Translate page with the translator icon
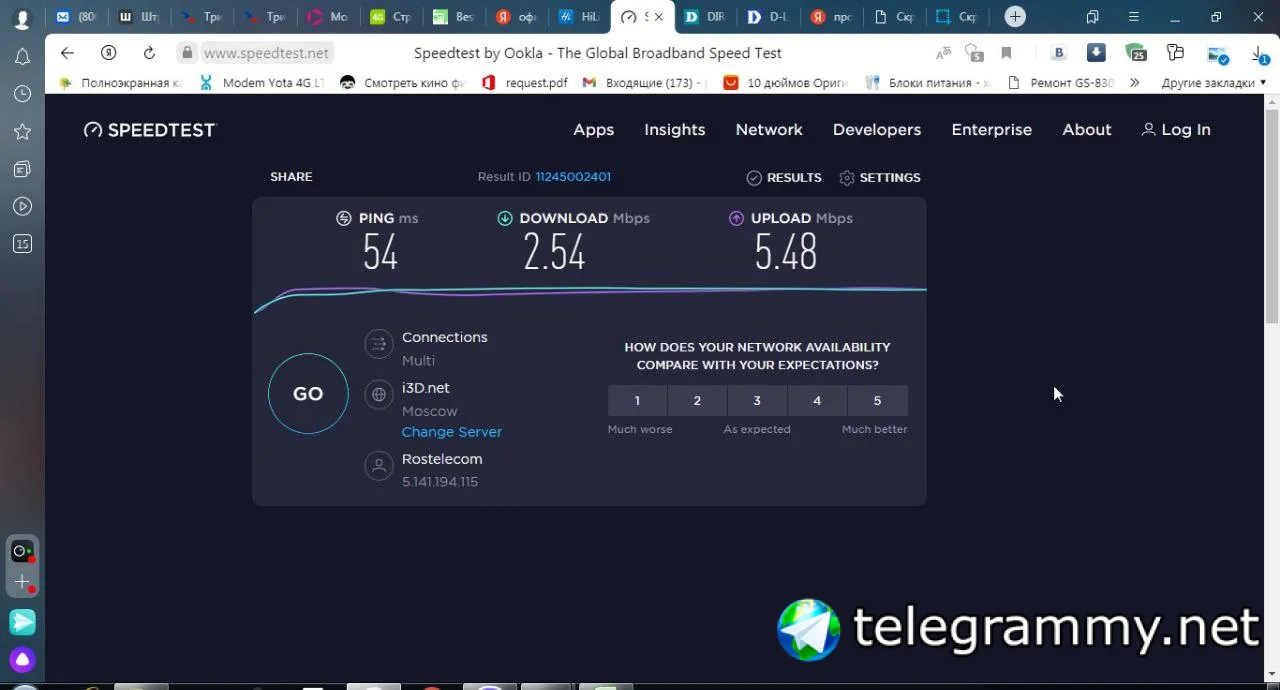 (x=943, y=53)
